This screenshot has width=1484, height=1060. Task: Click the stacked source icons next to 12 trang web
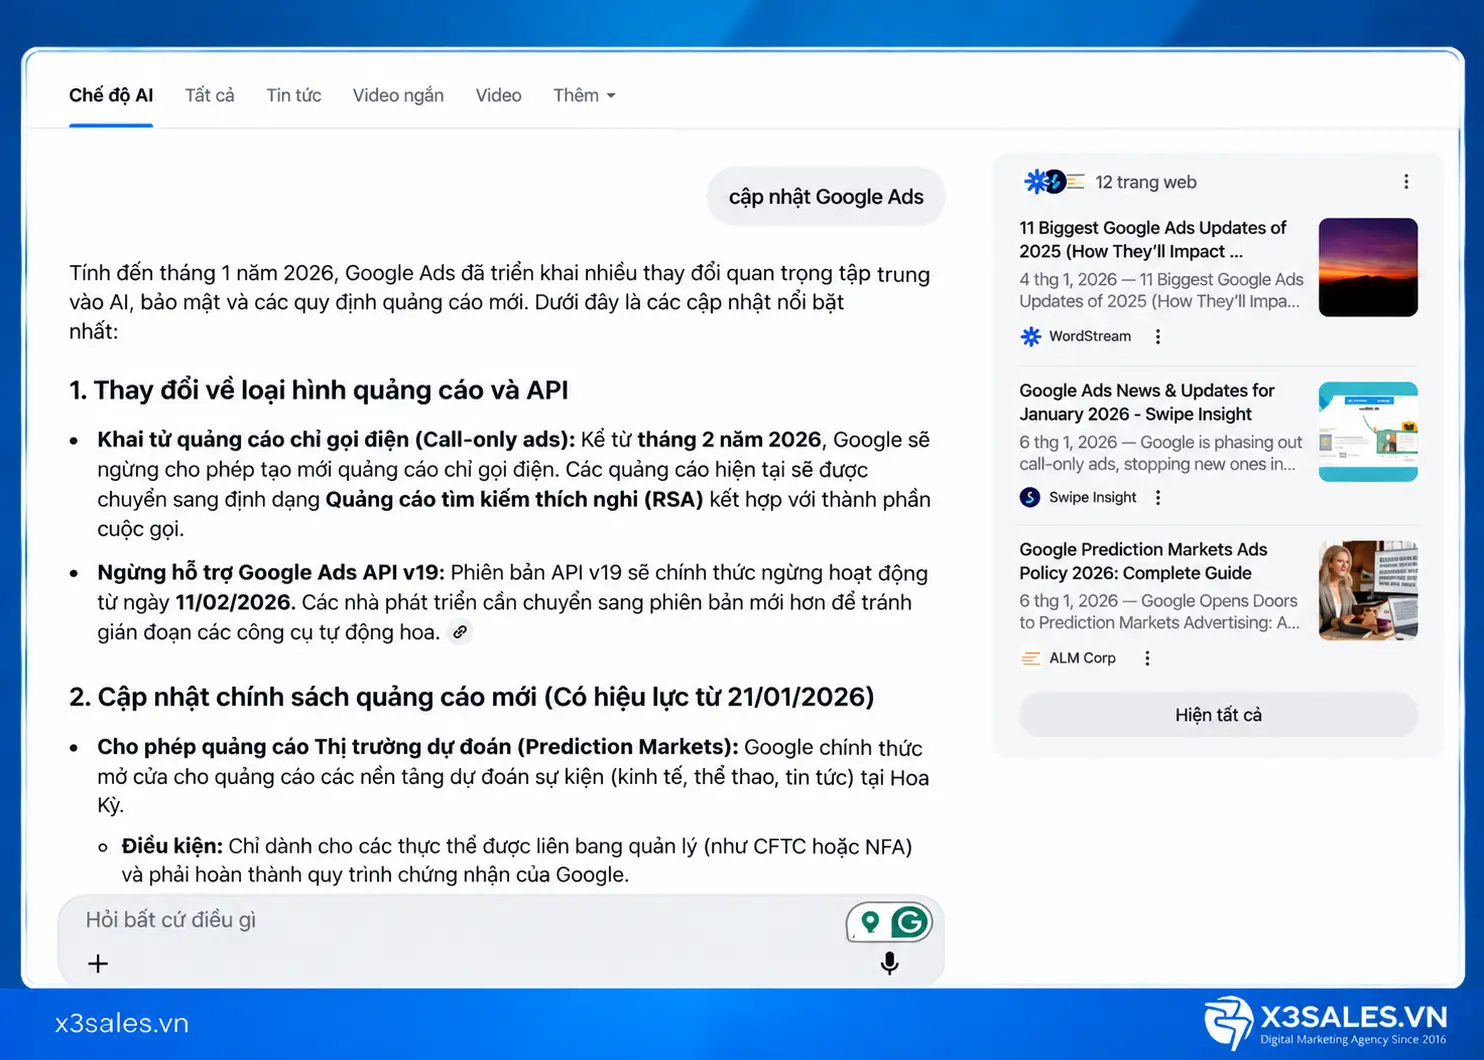point(1054,182)
